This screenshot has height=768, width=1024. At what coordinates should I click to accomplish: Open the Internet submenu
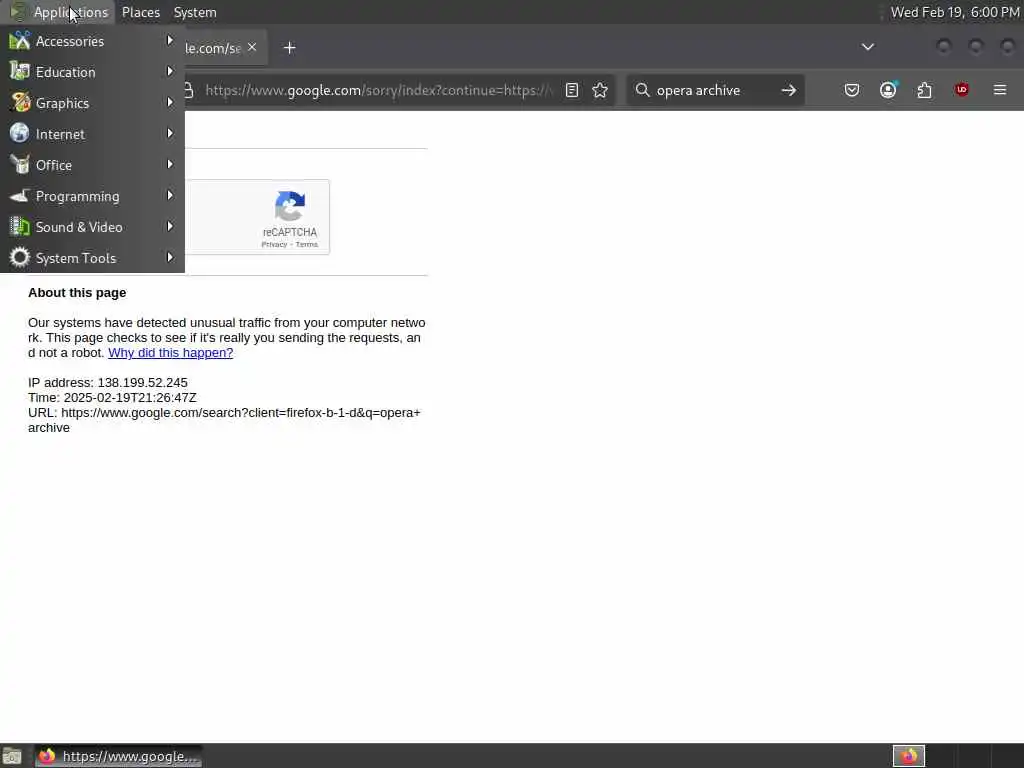pos(92,134)
